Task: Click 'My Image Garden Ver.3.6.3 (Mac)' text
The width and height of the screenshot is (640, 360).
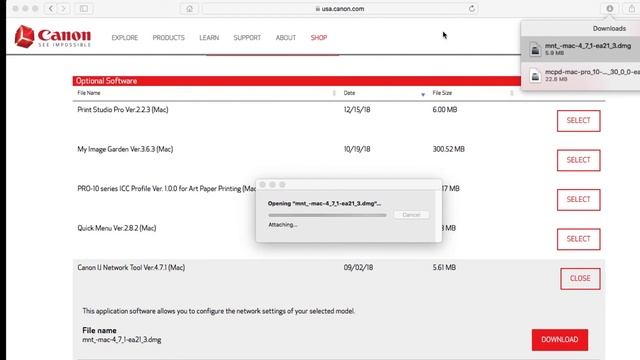Action: coord(125,149)
